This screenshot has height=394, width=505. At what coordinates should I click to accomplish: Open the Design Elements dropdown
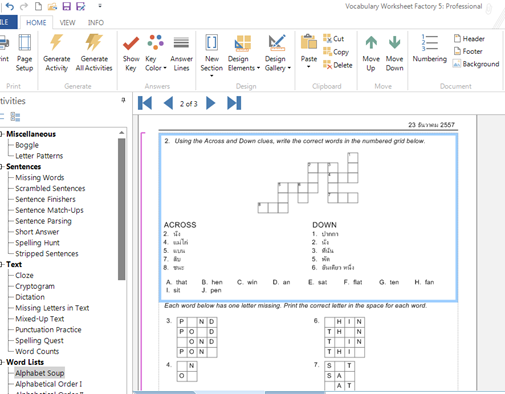pyautogui.click(x=243, y=53)
